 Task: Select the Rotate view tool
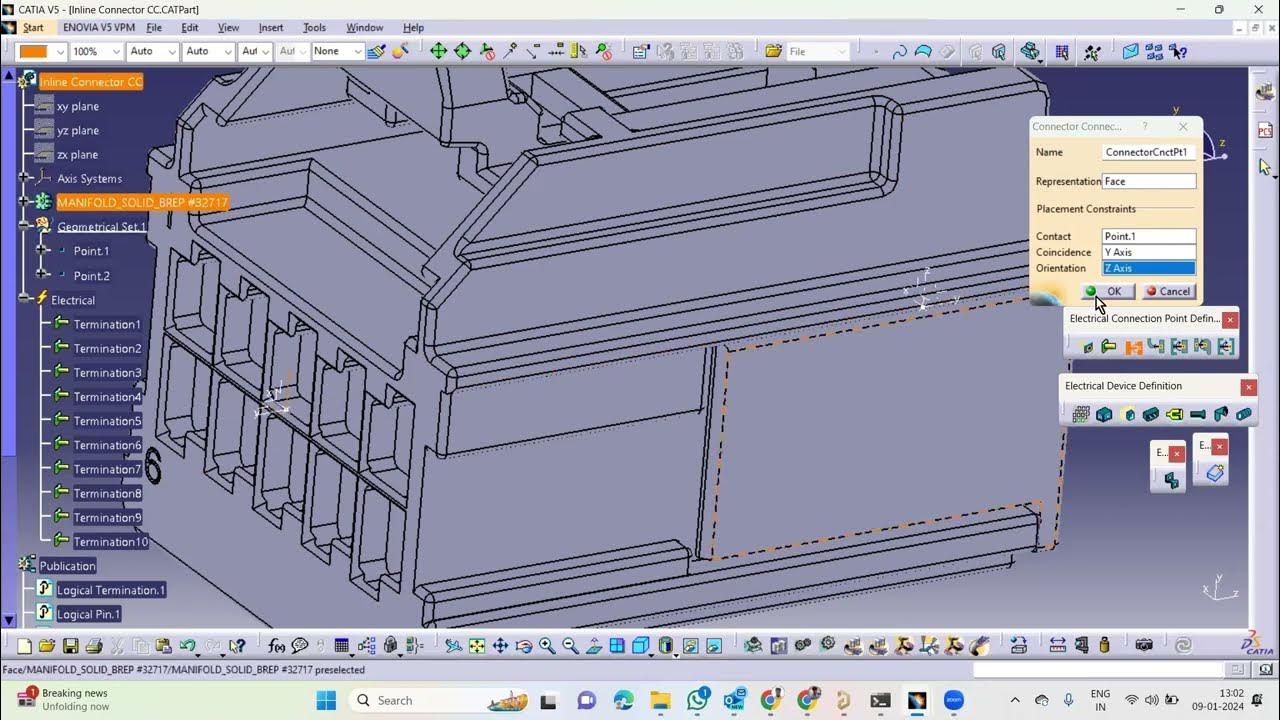524,646
